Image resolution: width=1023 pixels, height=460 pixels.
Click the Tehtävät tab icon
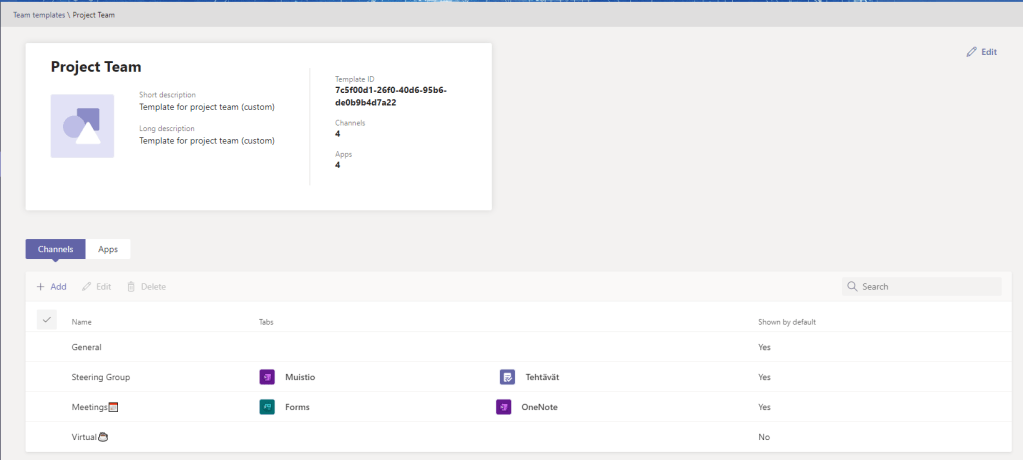(x=508, y=377)
